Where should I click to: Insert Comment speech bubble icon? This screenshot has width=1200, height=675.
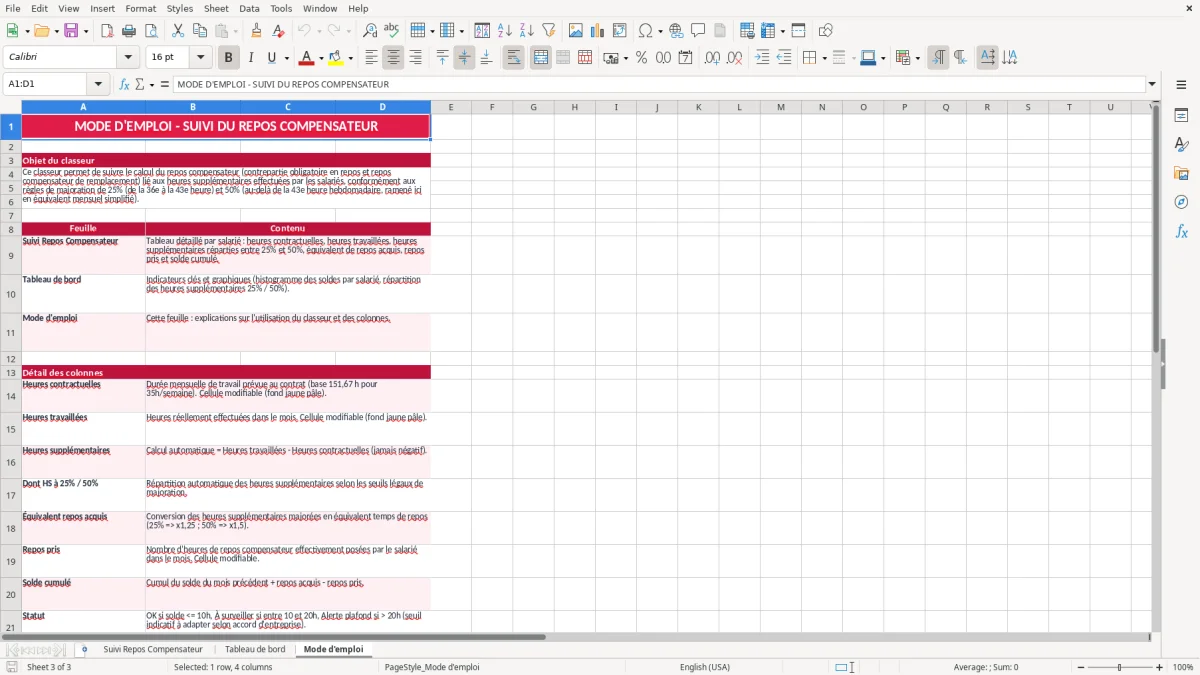698,31
